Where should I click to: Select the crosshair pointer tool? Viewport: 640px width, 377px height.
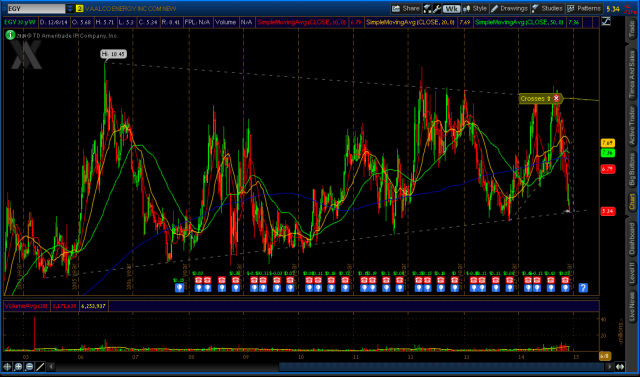point(7,367)
